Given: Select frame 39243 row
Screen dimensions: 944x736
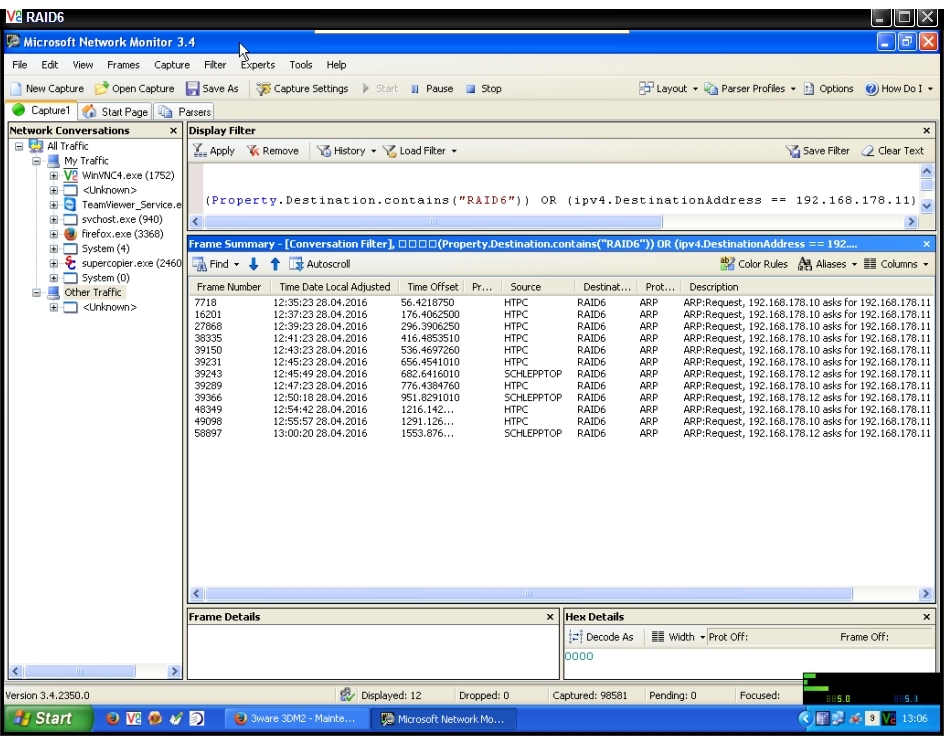Looking at the screenshot, I should point(561,374).
